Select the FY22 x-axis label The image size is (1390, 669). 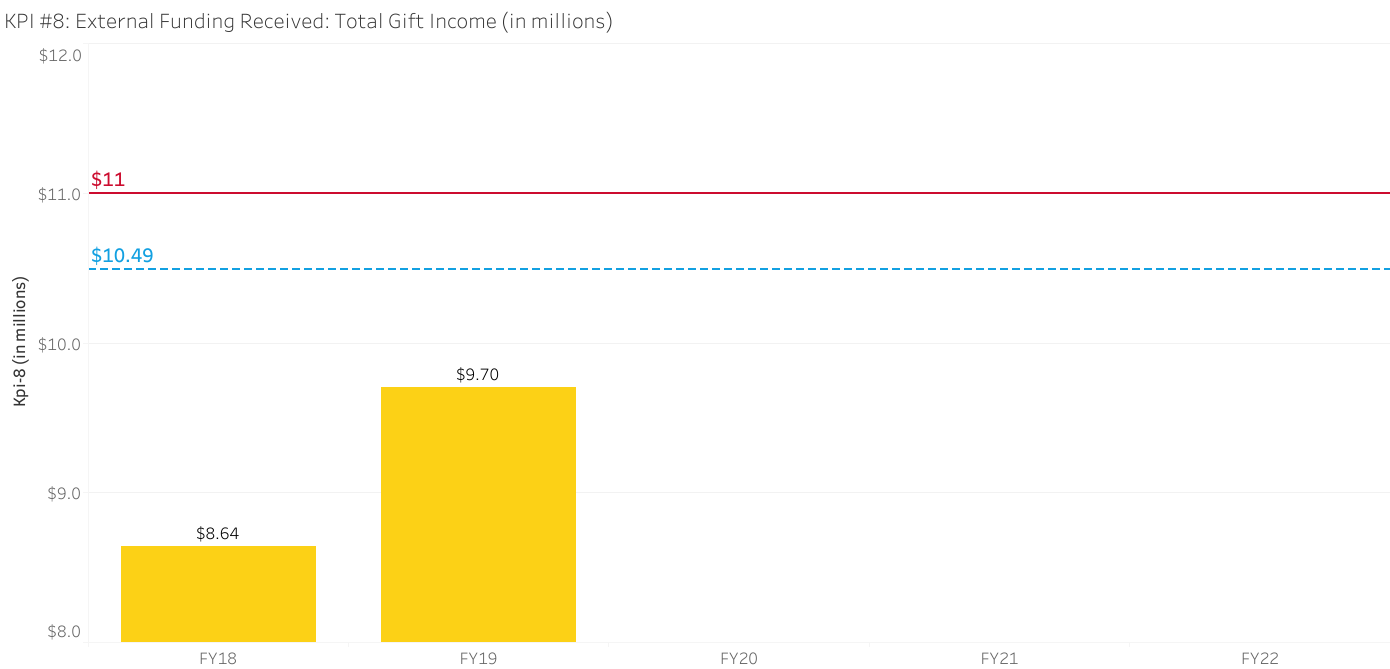1259,658
